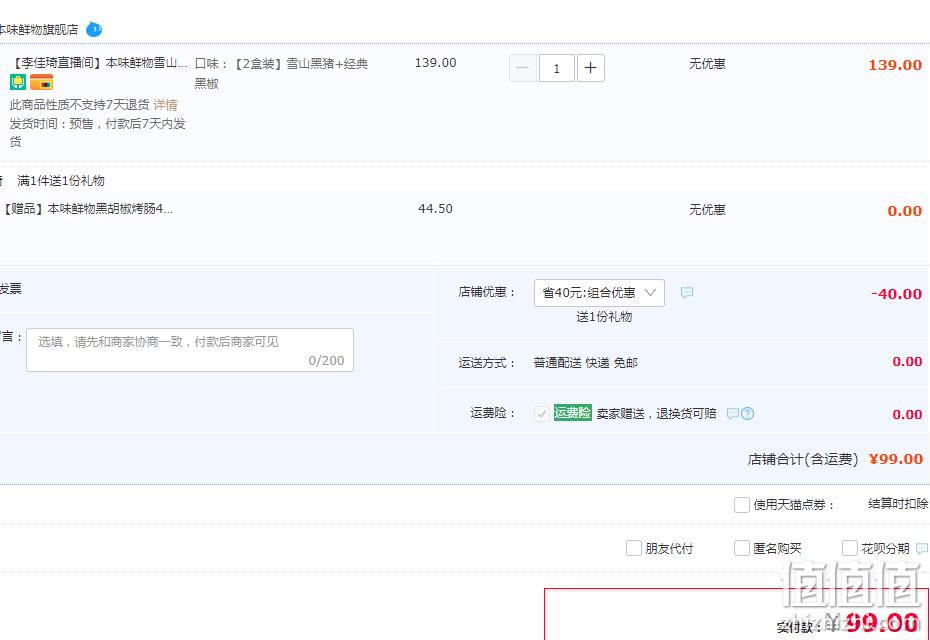
Task: Click the gift unit price 44.50
Action: click(435, 209)
